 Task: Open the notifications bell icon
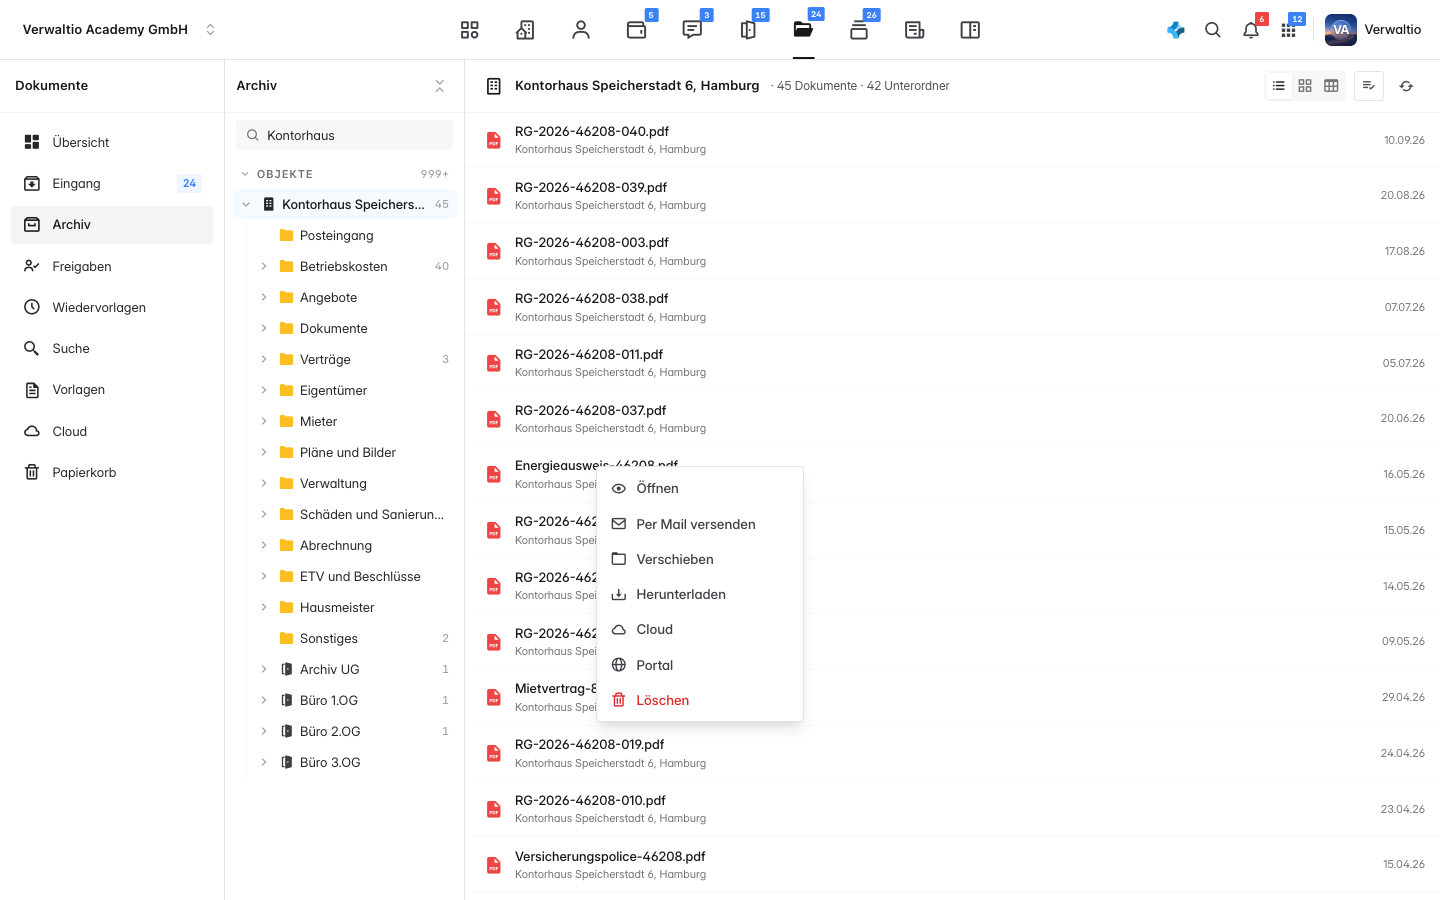click(x=1251, y=30)
